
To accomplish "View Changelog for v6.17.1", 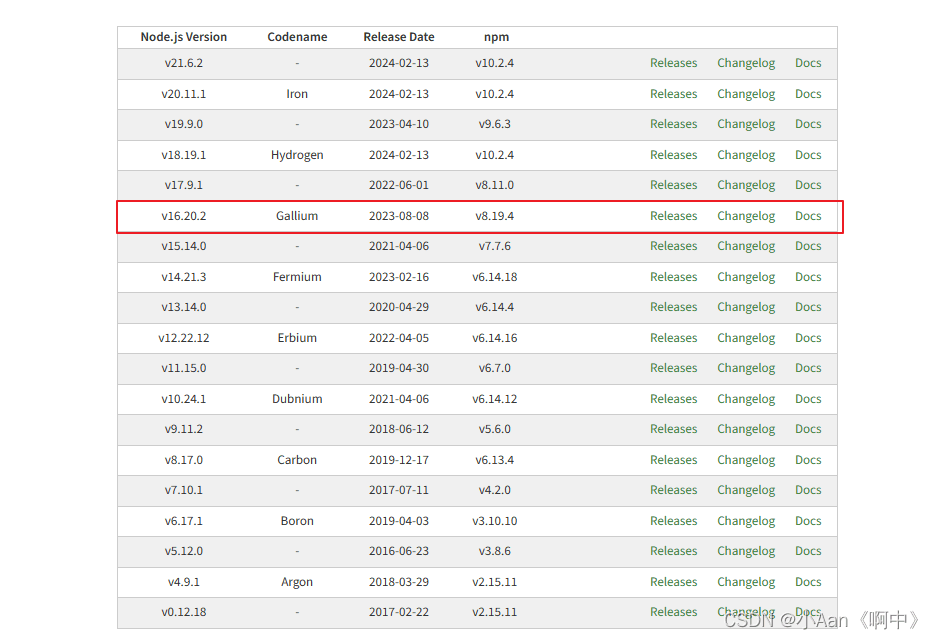I will point(746,521).
